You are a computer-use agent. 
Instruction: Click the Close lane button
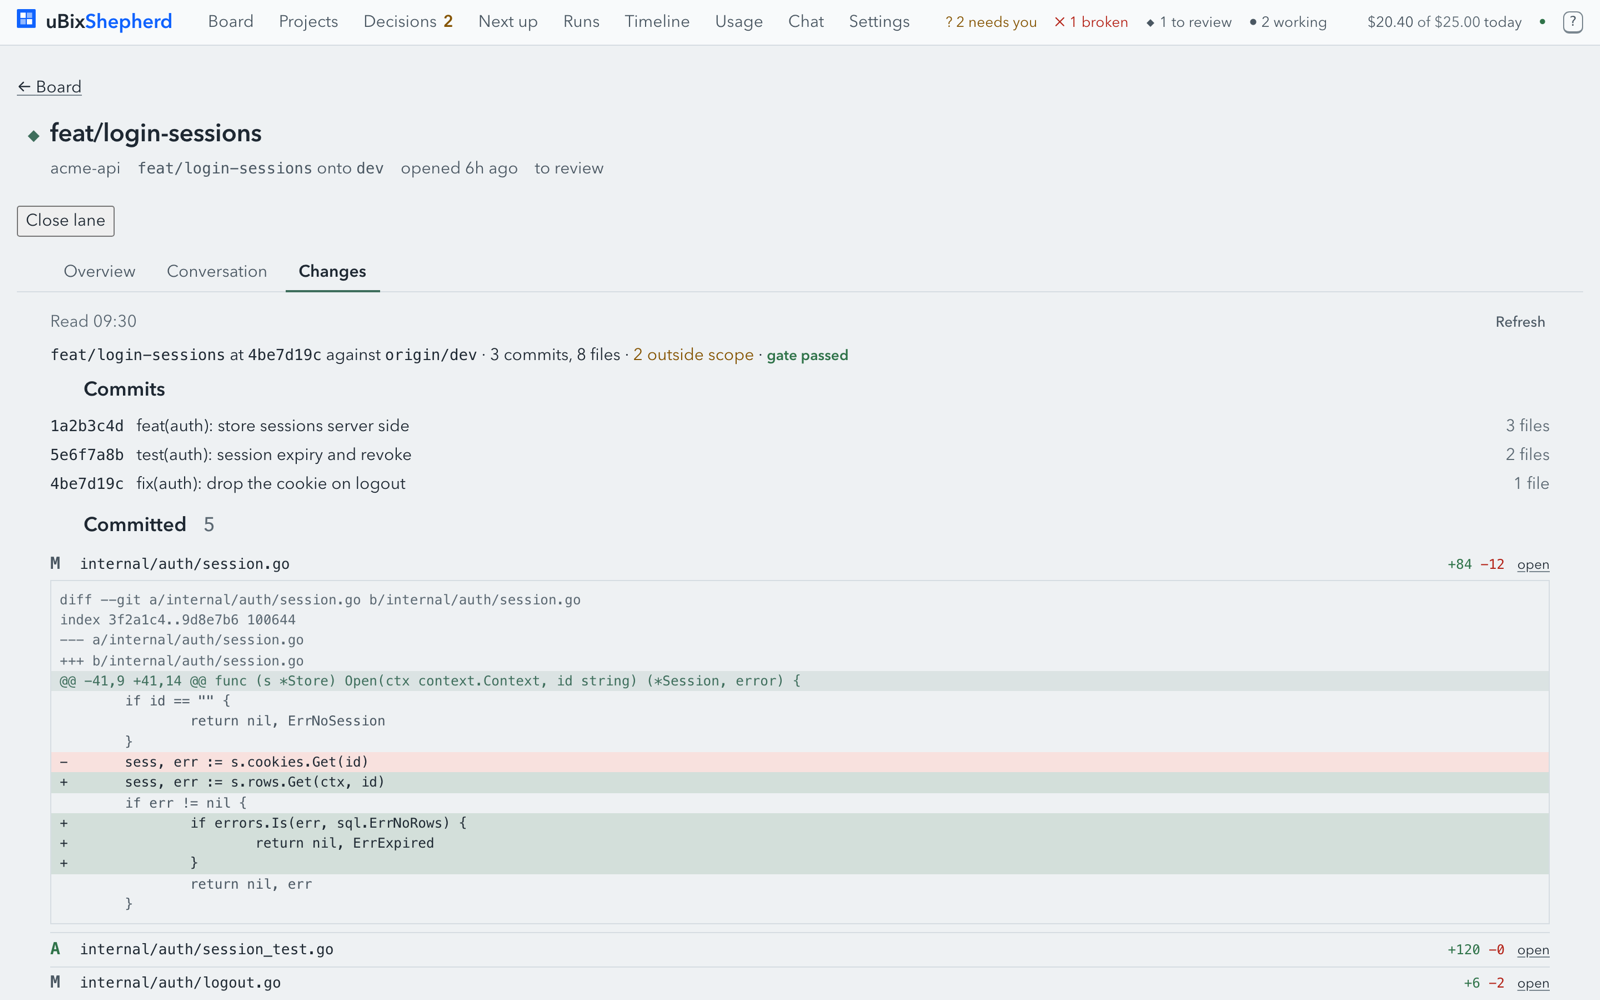(x=66, y=221)
